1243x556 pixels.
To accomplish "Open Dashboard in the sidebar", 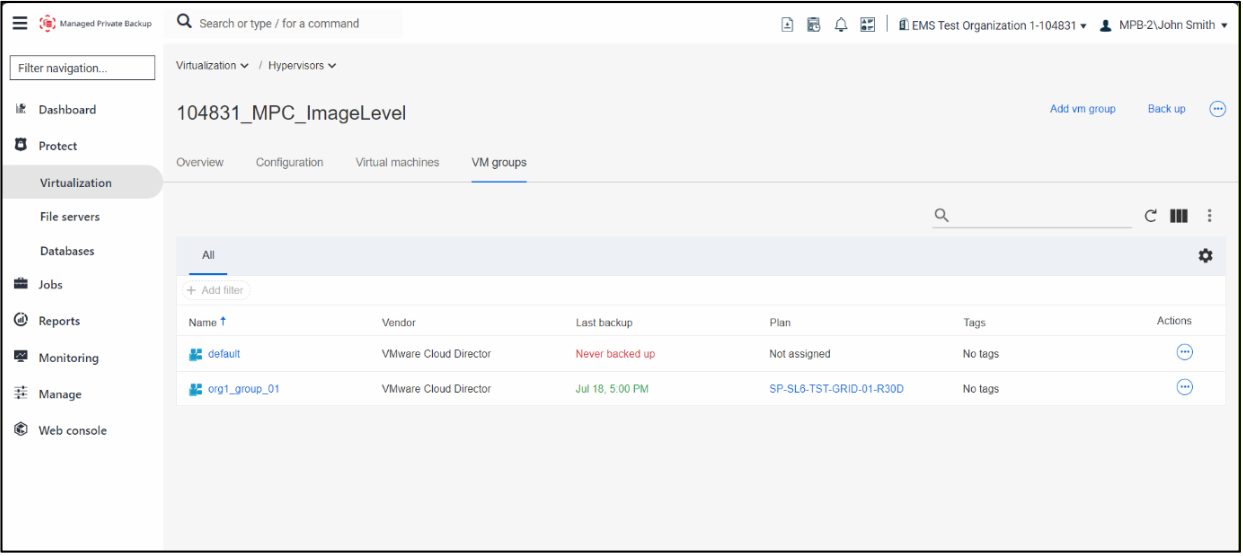I will [x=67, y=110].
